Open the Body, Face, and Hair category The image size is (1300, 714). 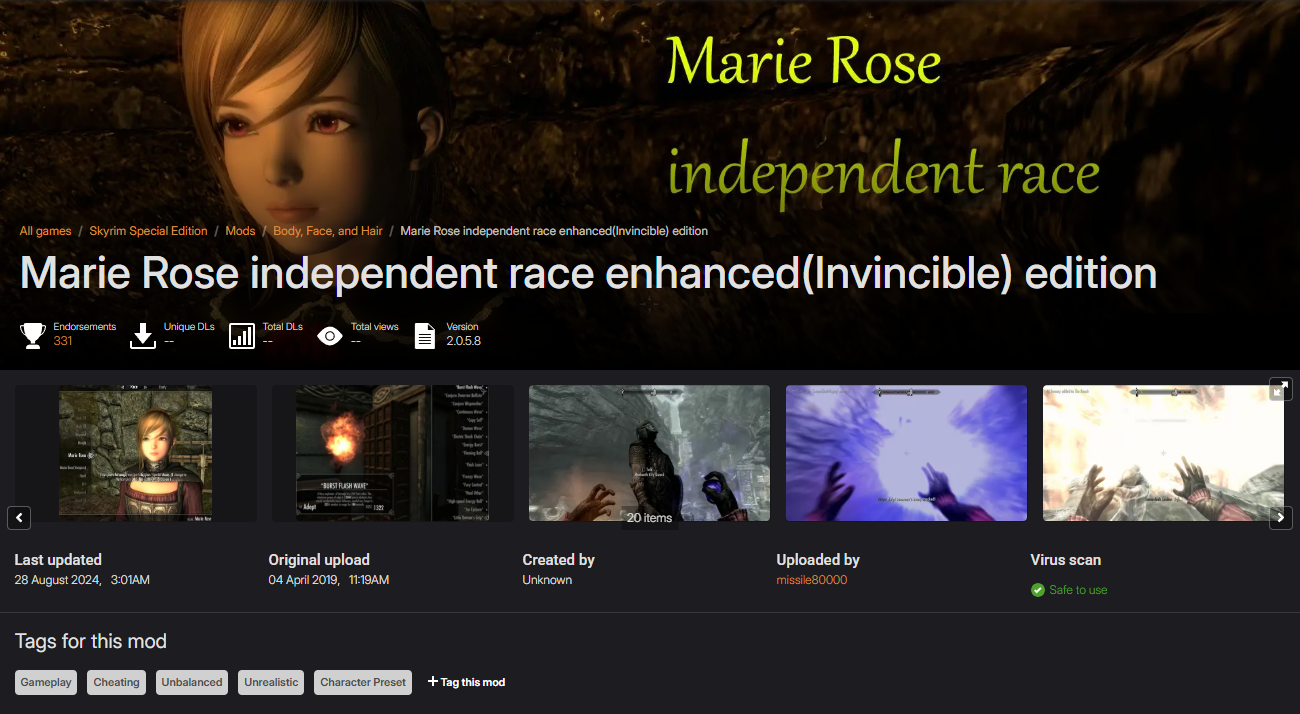[x=328, y=231]
